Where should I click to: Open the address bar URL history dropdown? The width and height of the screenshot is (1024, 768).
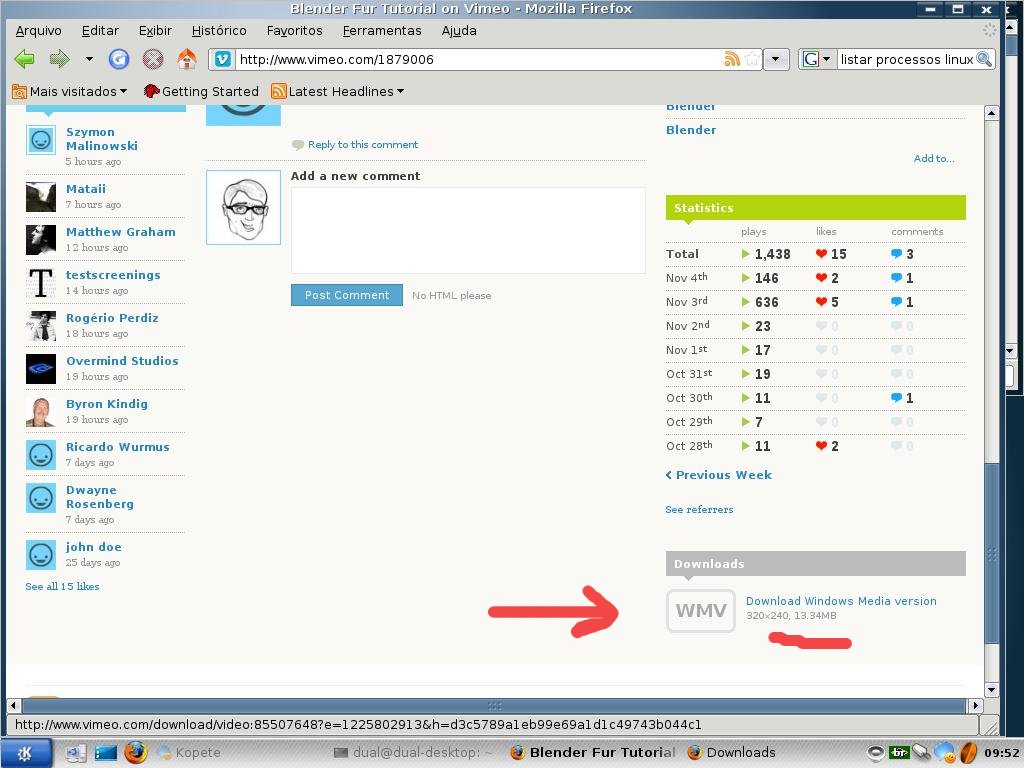(x=776, y=59)
